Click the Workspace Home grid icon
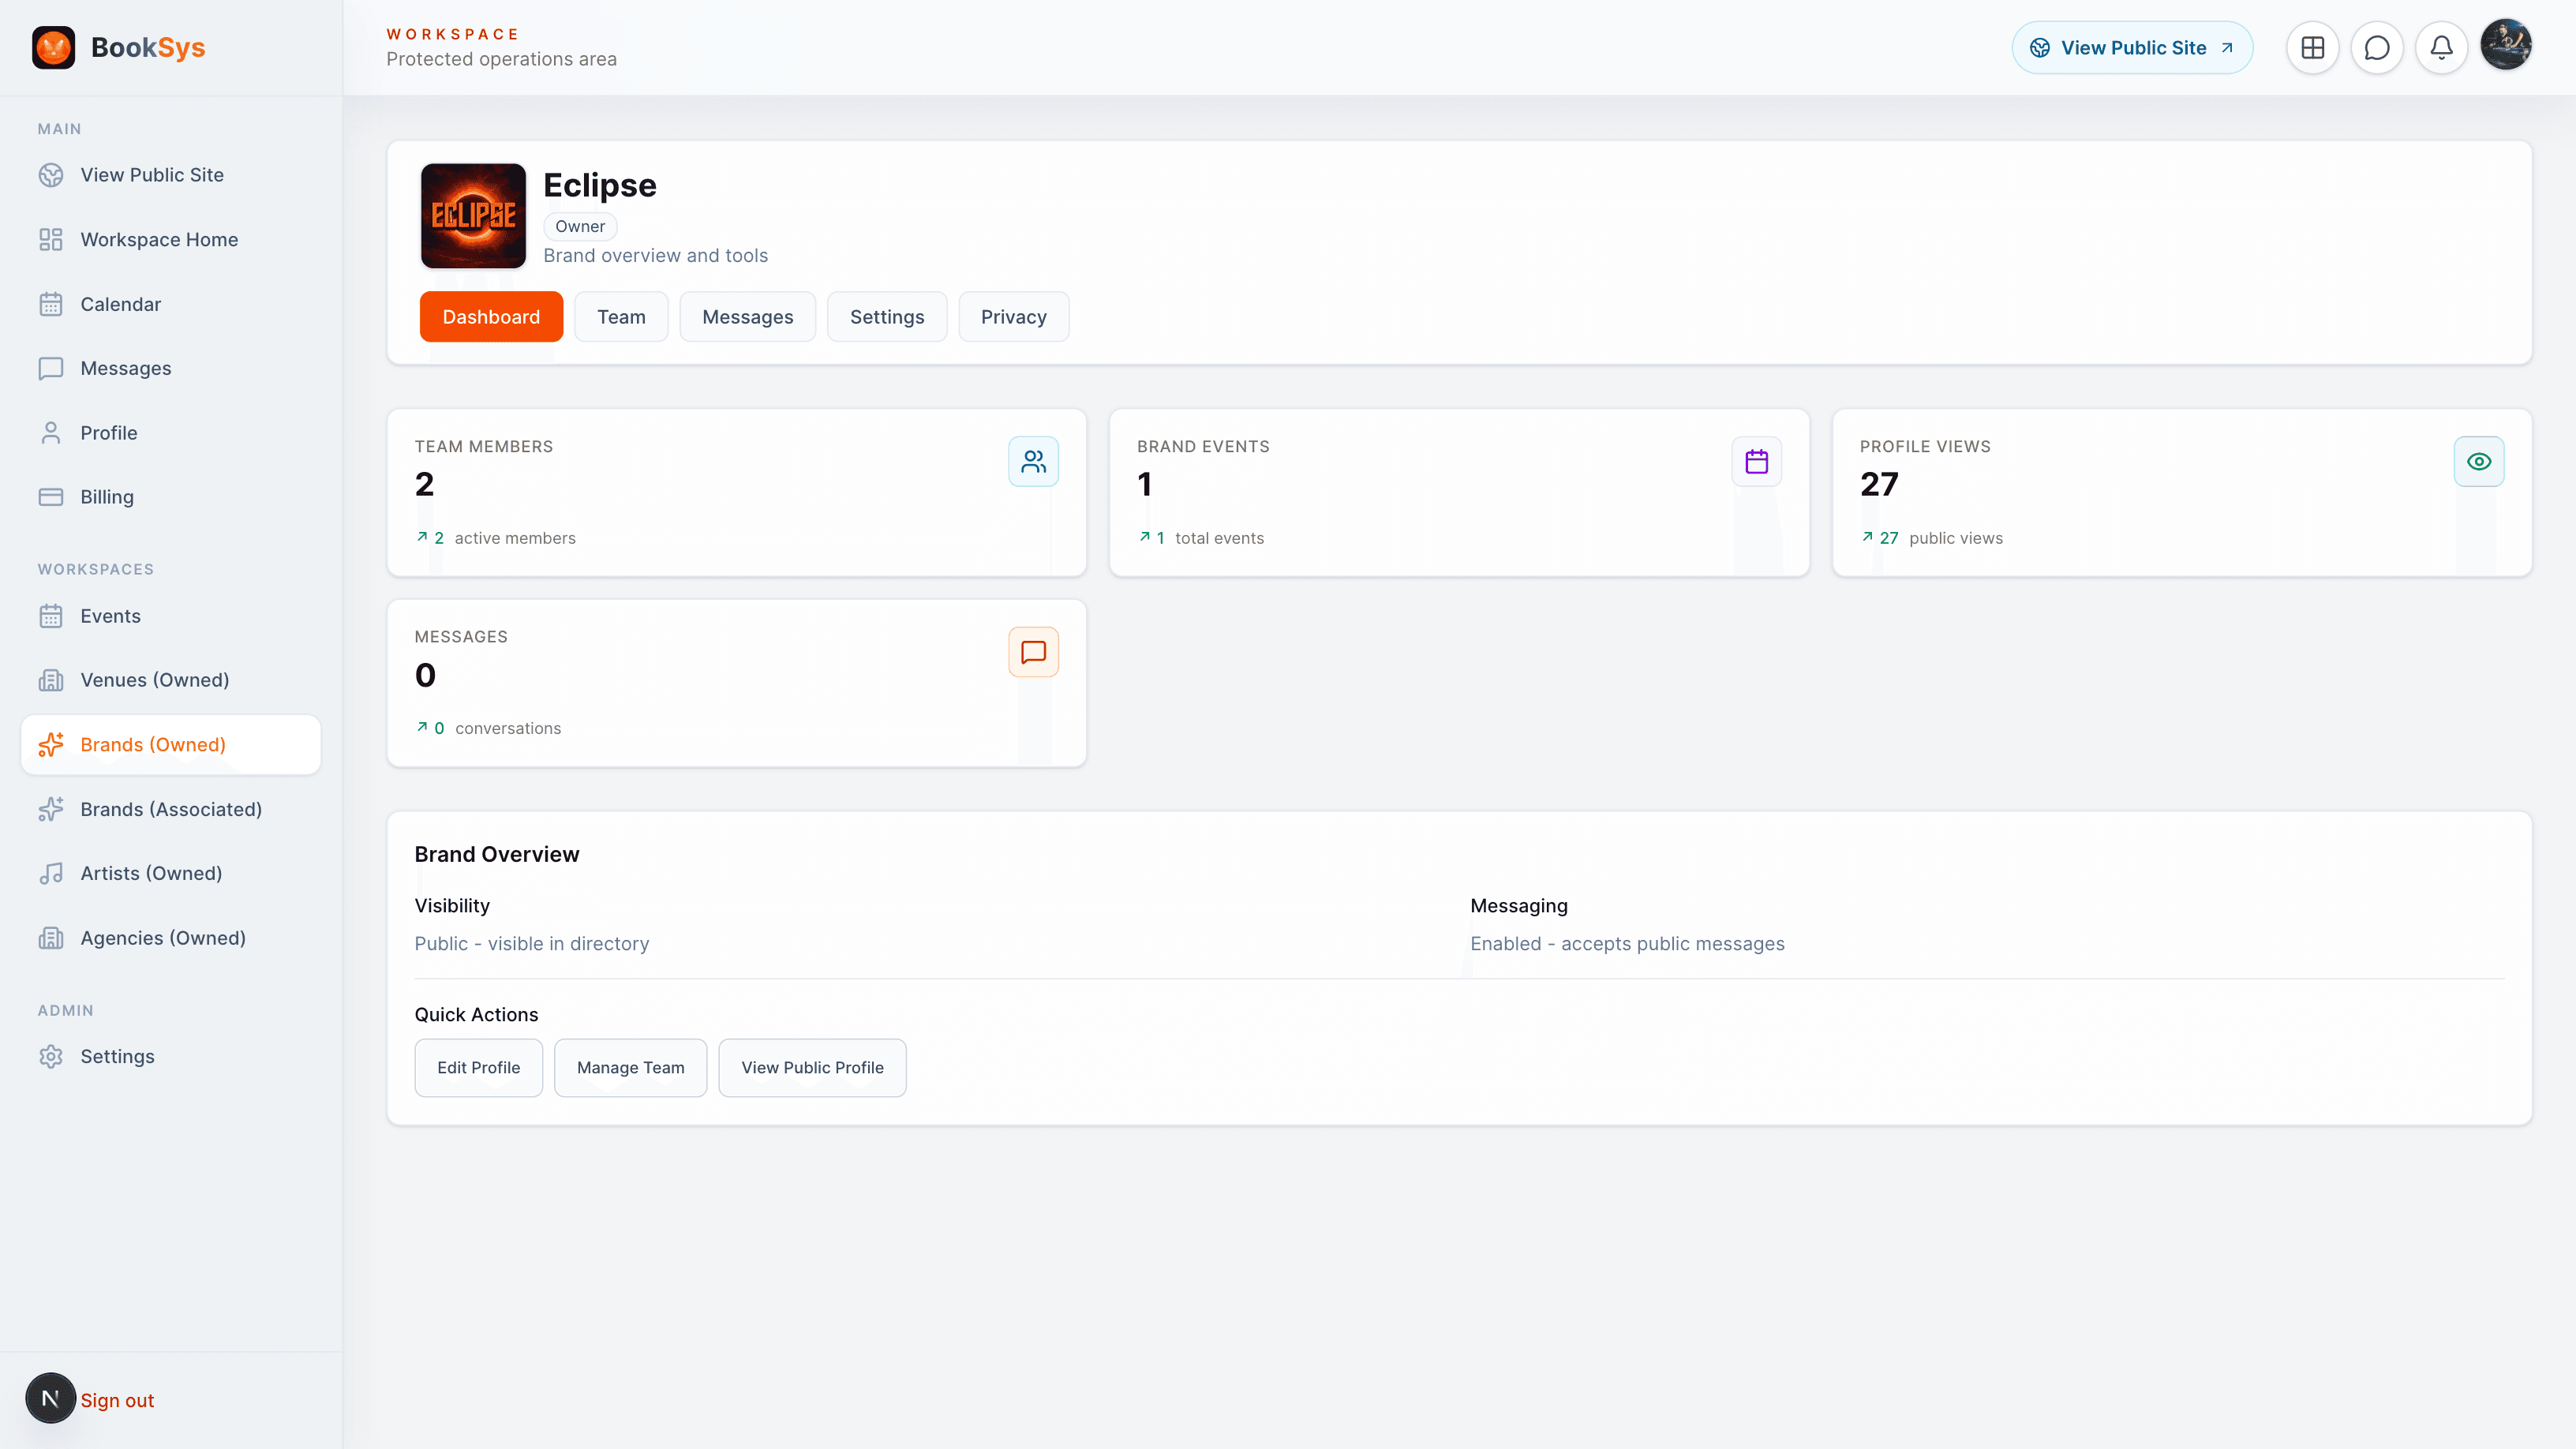The width and height of the screenshot is (2576, 1449). tap(51, 240)
